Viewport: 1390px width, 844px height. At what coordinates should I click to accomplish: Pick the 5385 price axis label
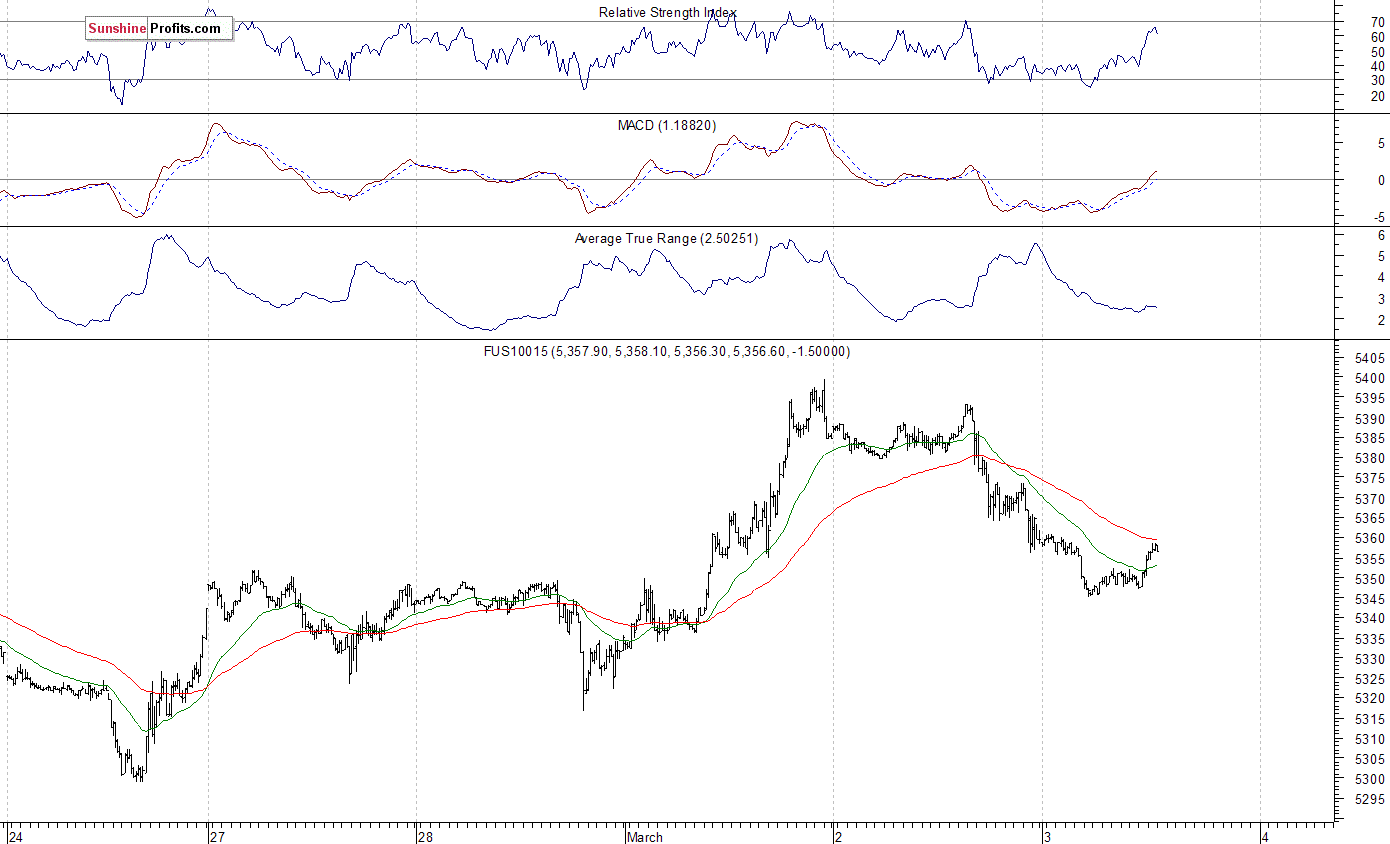[1370, 438]
